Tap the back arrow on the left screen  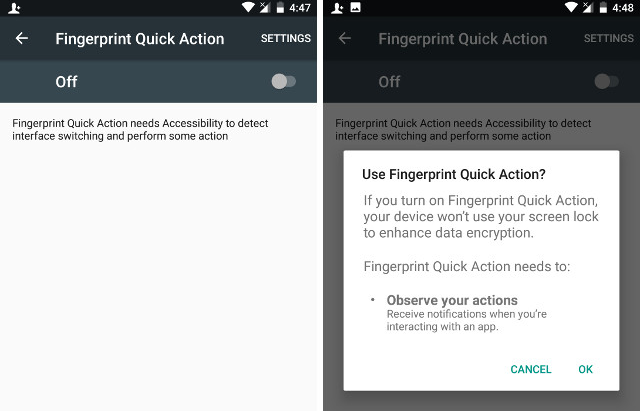coord(22,39)
